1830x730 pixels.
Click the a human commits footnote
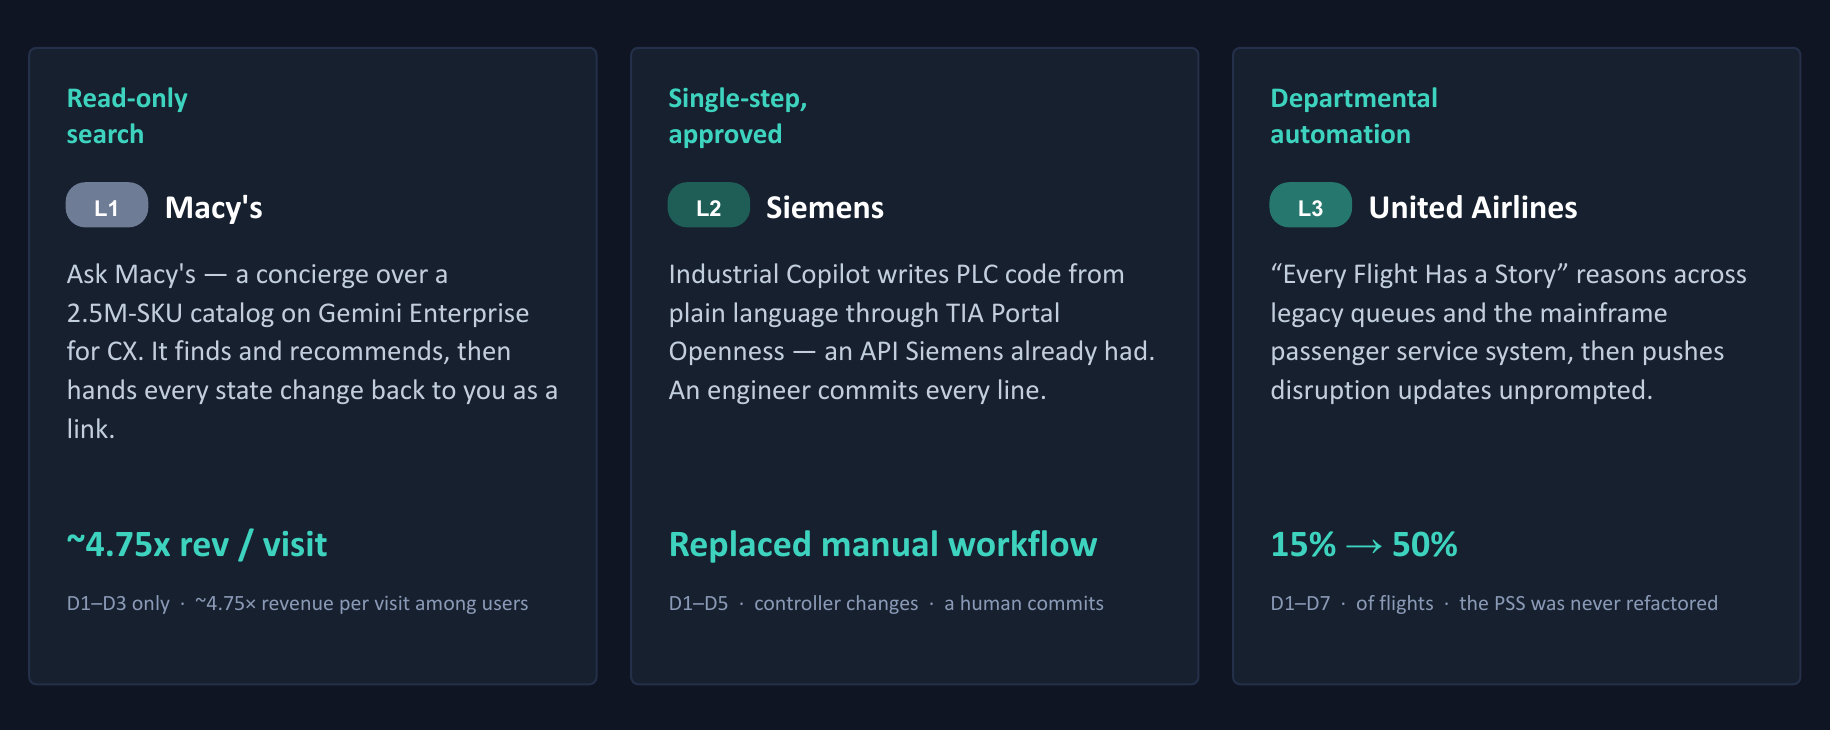[x=1024, y=603]
